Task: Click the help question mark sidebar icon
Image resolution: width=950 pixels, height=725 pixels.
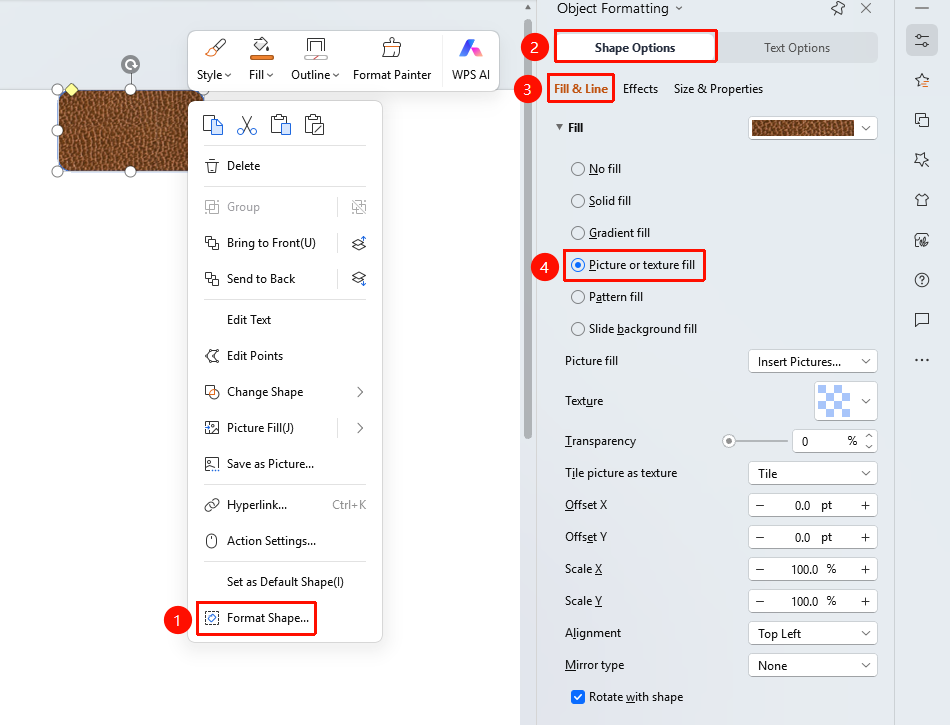Action: 922,280
